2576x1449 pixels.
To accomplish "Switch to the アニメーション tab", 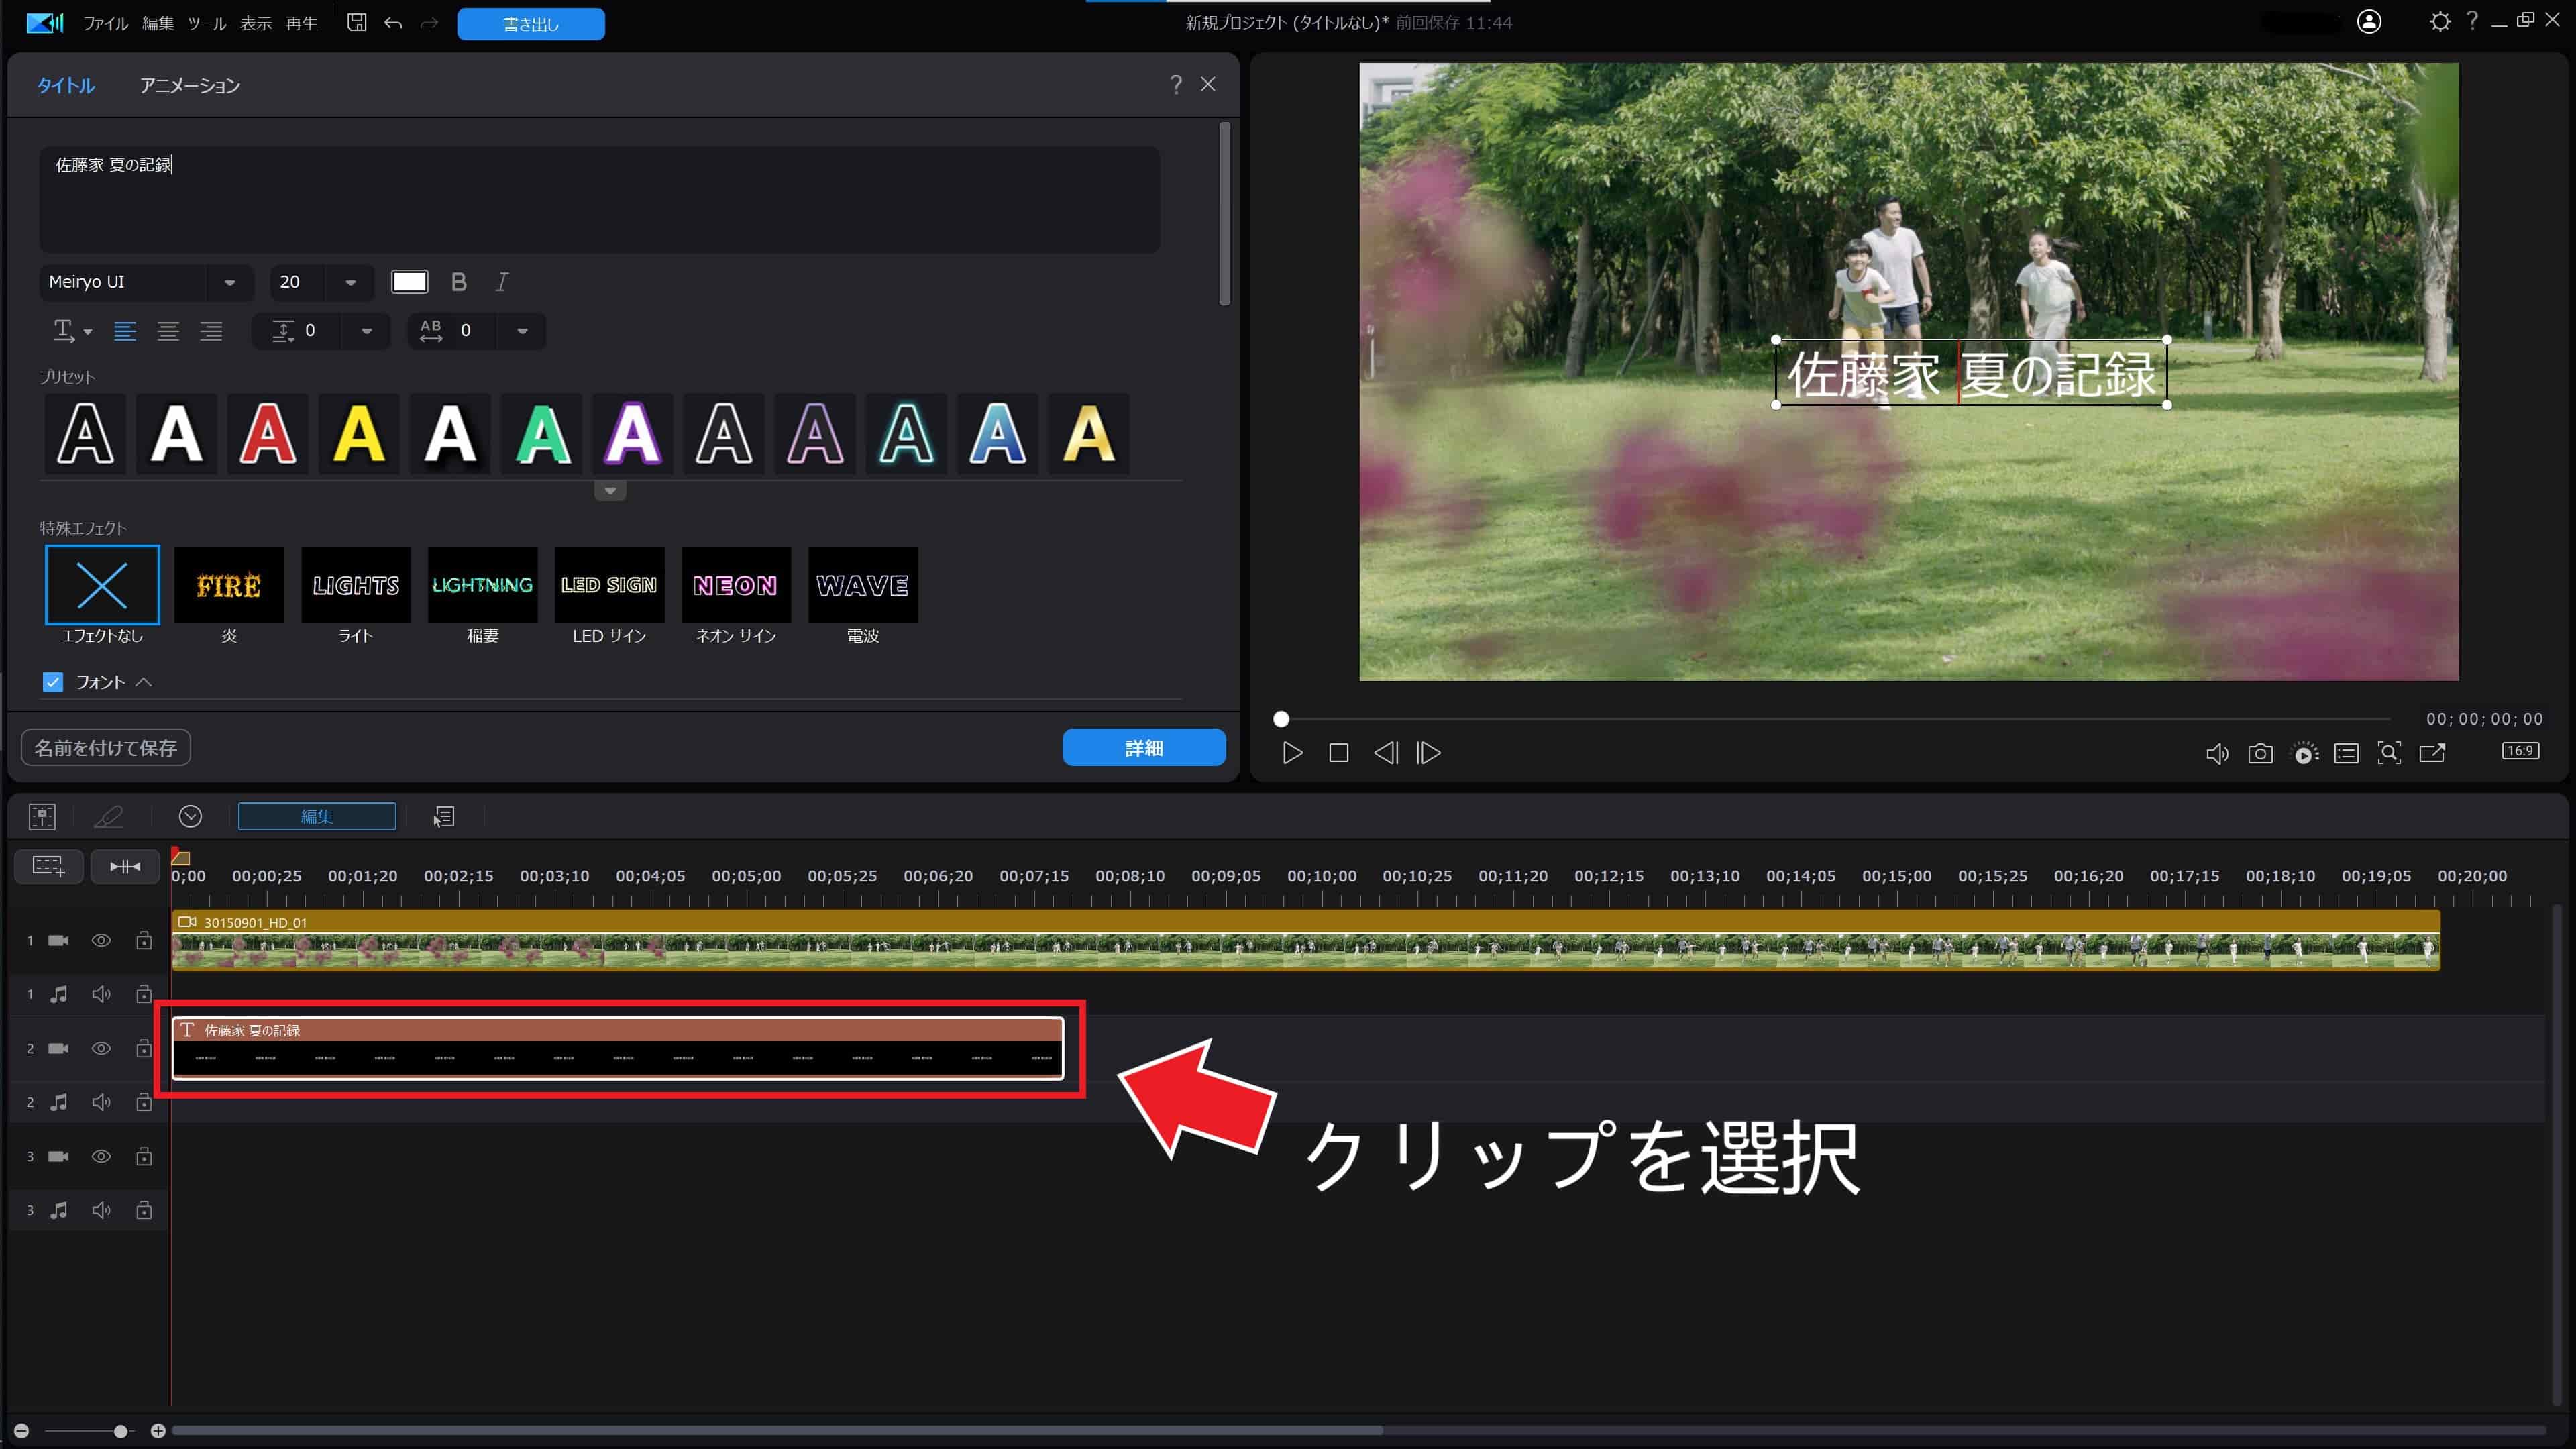I will point(190,86).
